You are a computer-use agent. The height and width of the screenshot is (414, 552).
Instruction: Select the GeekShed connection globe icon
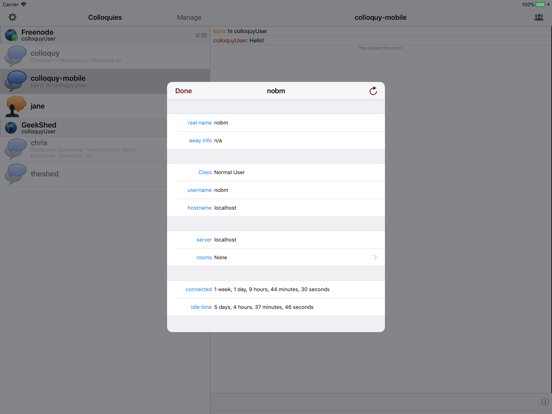tap(11, 128)
